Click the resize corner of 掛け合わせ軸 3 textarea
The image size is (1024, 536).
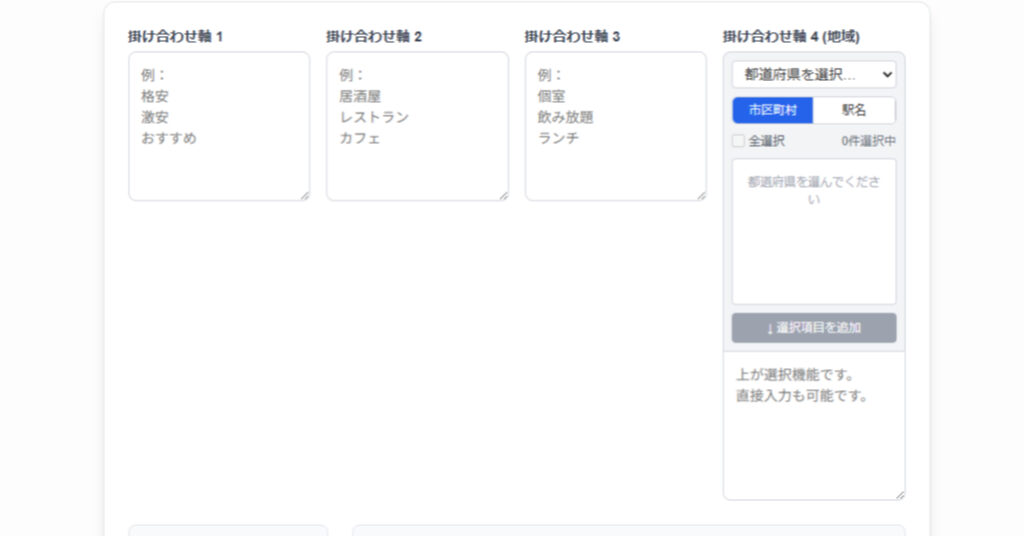pos(701,195)
